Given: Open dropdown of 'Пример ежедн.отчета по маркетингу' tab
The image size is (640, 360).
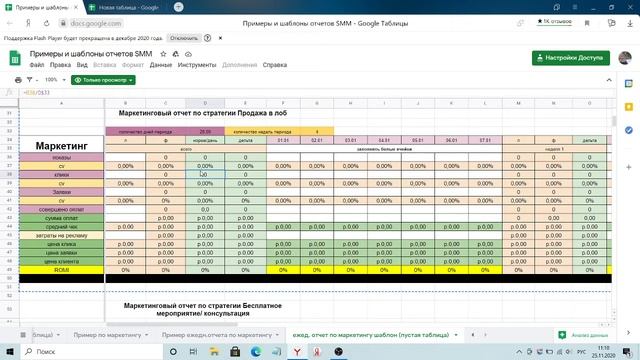Looking at the screenshot, I should coord(277,335).
